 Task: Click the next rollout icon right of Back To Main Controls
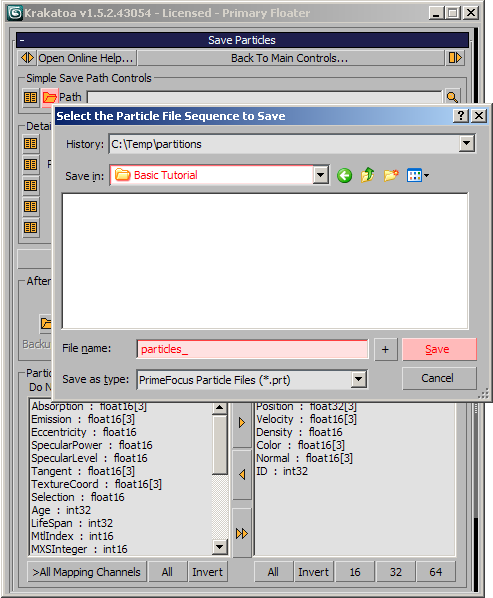(x=455, y=58)
